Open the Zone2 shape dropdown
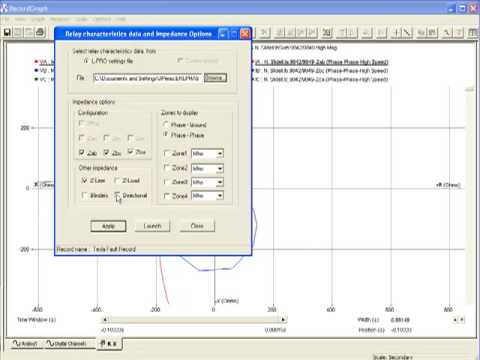This screenshot has width=480, height=360. pyautogui.click(x=220, y=168)
